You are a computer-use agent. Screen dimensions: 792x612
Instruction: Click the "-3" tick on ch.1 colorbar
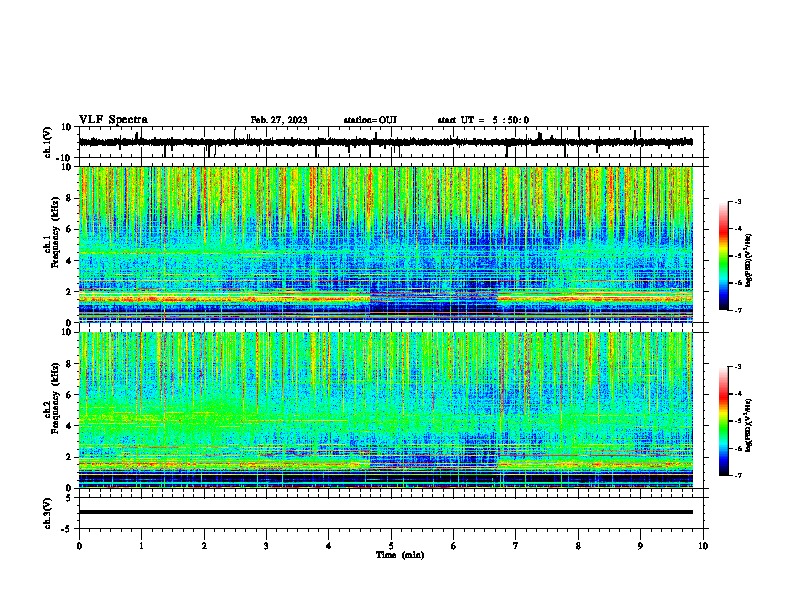coord(737,201)
